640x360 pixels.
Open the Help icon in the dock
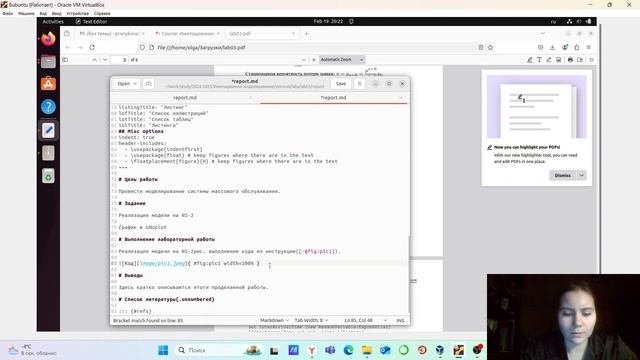(x=48, y=107)
